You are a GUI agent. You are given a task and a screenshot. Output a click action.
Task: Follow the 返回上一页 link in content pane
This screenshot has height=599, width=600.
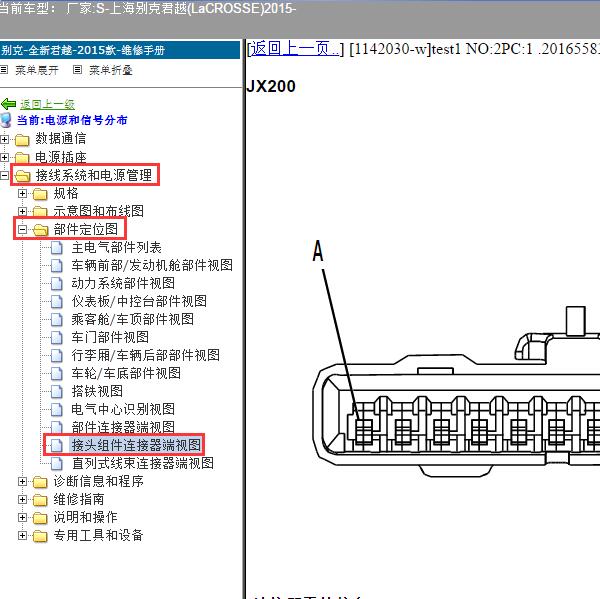295,49
